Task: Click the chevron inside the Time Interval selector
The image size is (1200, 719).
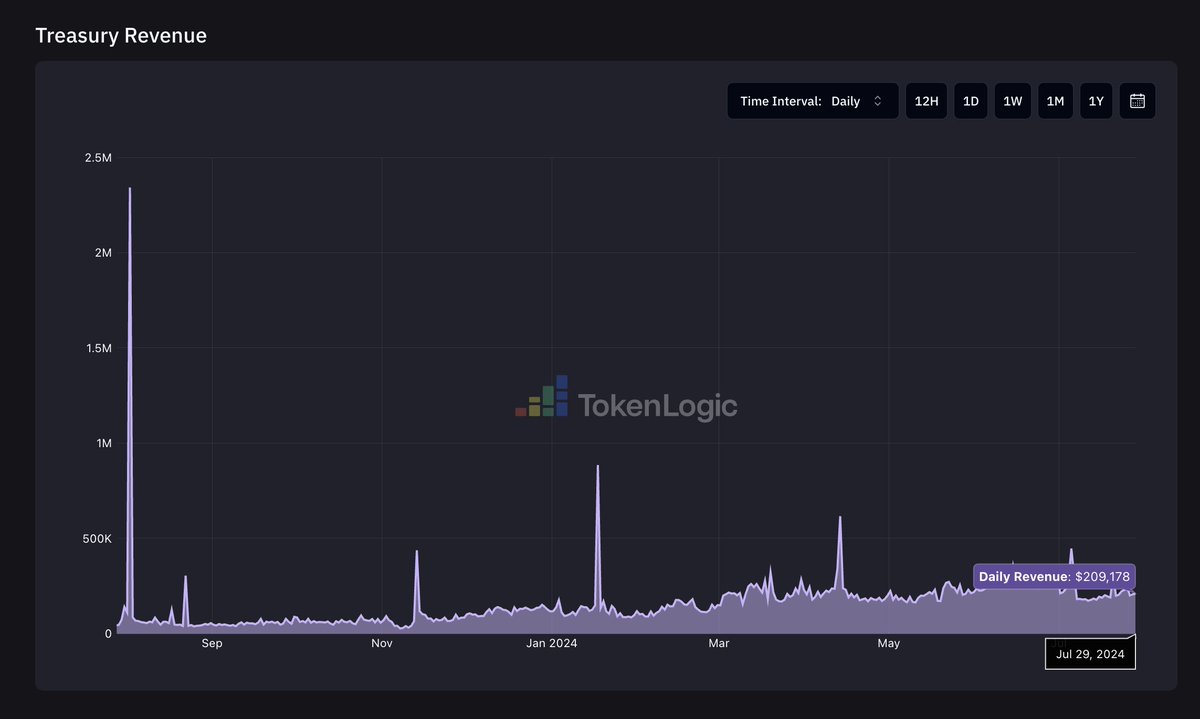Action: click(x=878, y=100)
